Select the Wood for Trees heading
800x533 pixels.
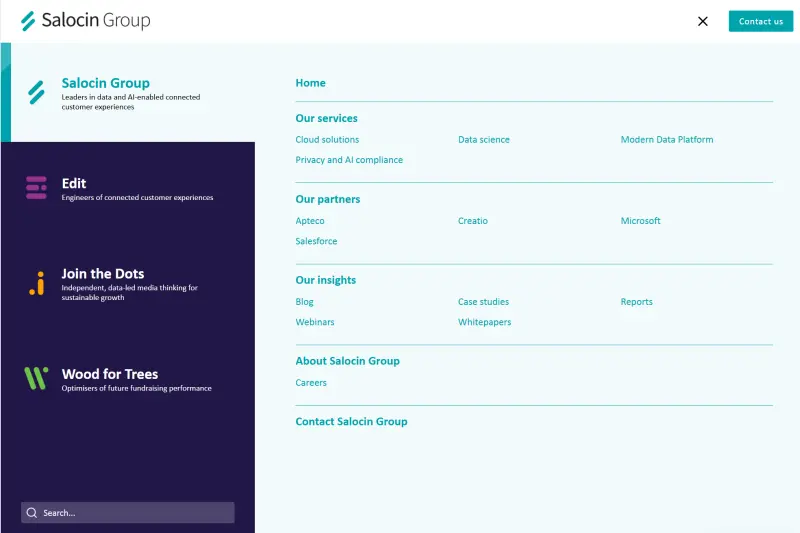click(110, 374)
